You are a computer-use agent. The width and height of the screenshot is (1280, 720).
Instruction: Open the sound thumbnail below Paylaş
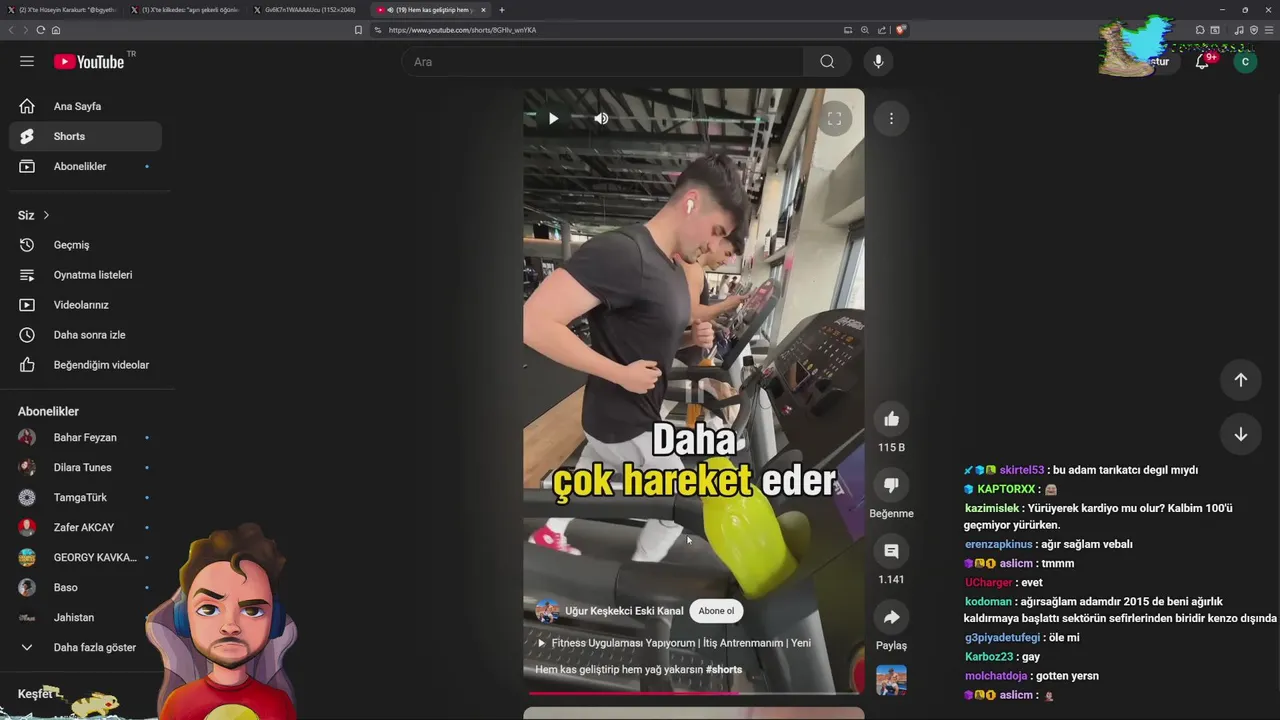click(891, 680)
